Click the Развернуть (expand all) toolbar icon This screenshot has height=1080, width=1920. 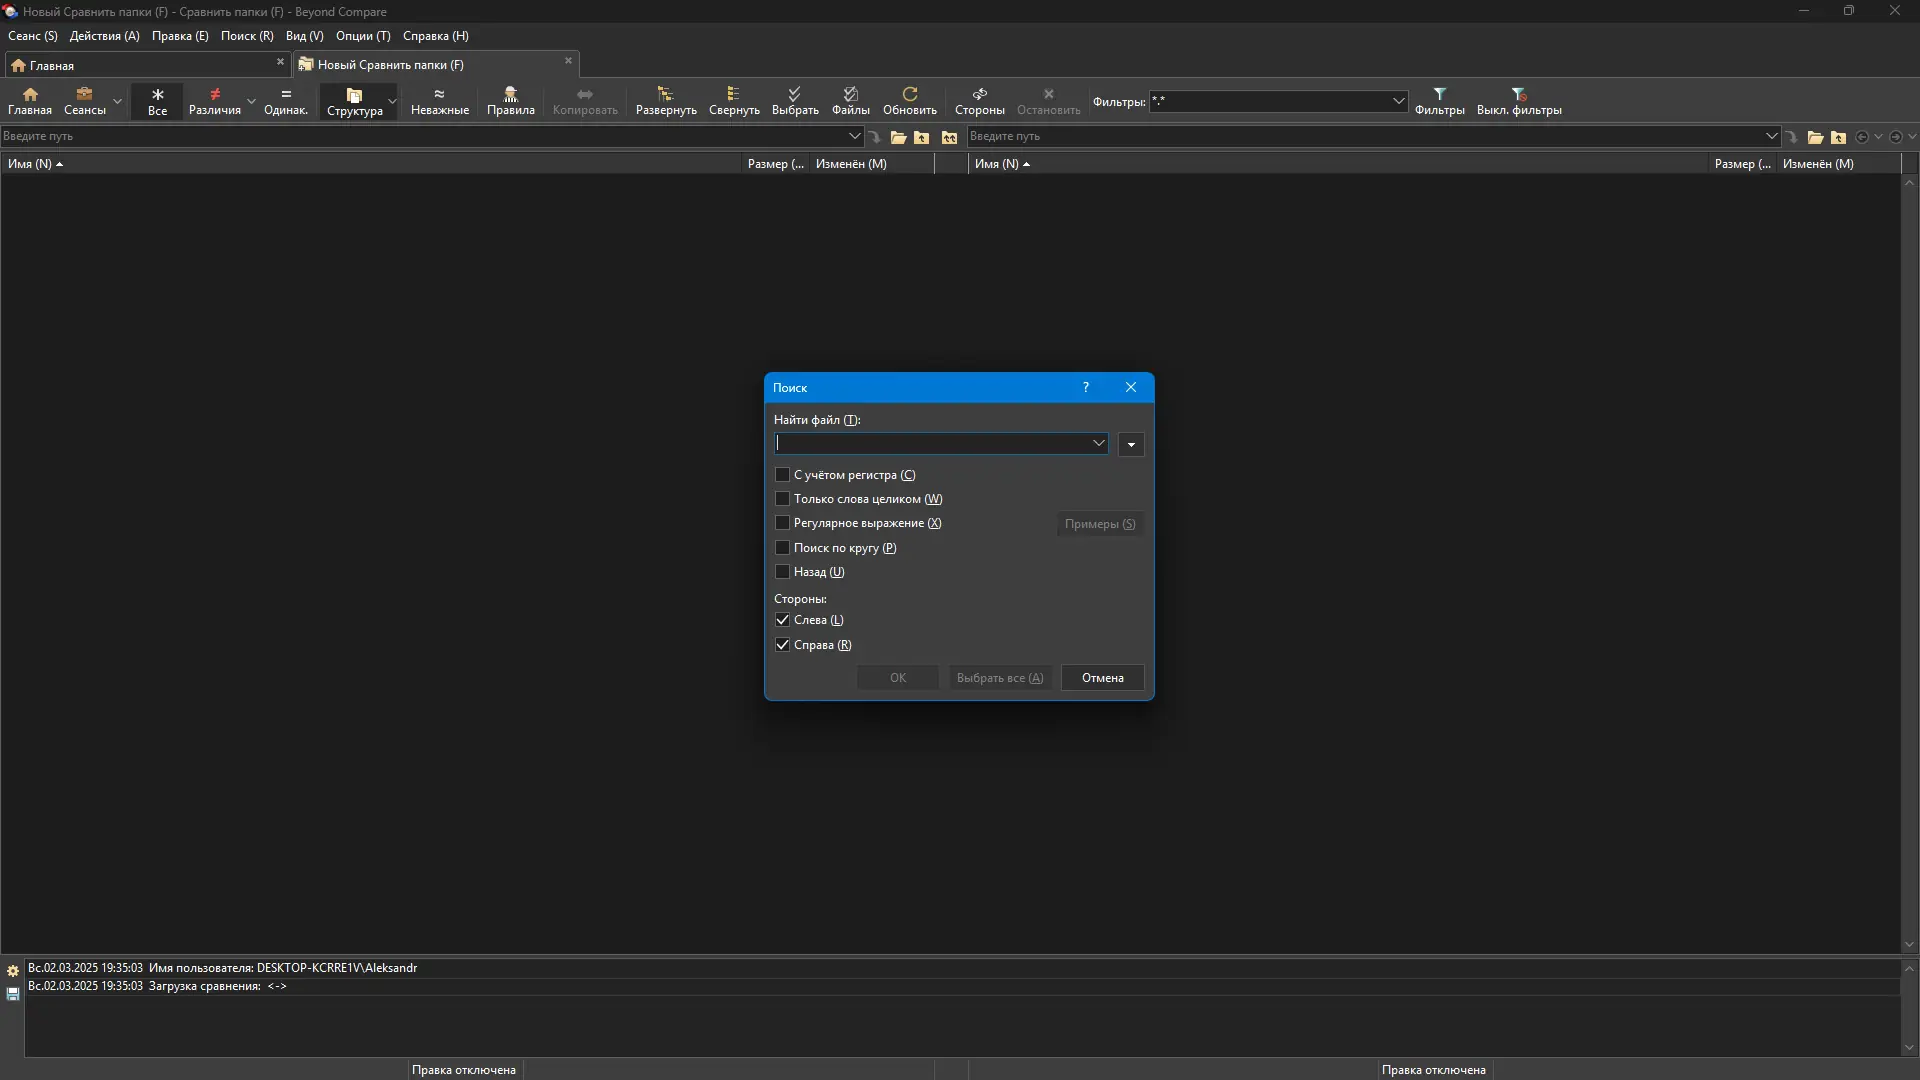point(666,101)
